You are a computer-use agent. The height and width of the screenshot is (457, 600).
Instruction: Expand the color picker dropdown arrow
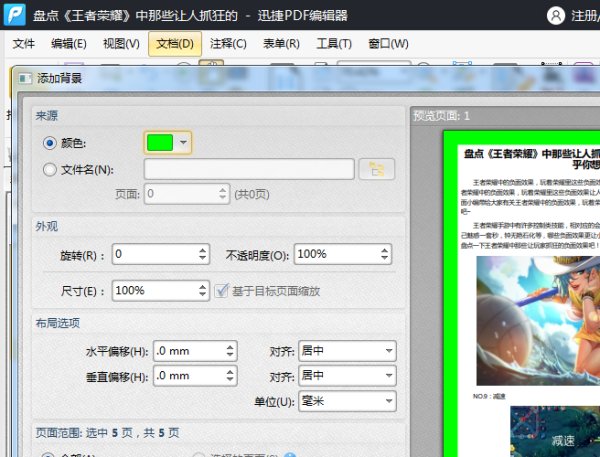pyautogui.click(x=183, y=142)
